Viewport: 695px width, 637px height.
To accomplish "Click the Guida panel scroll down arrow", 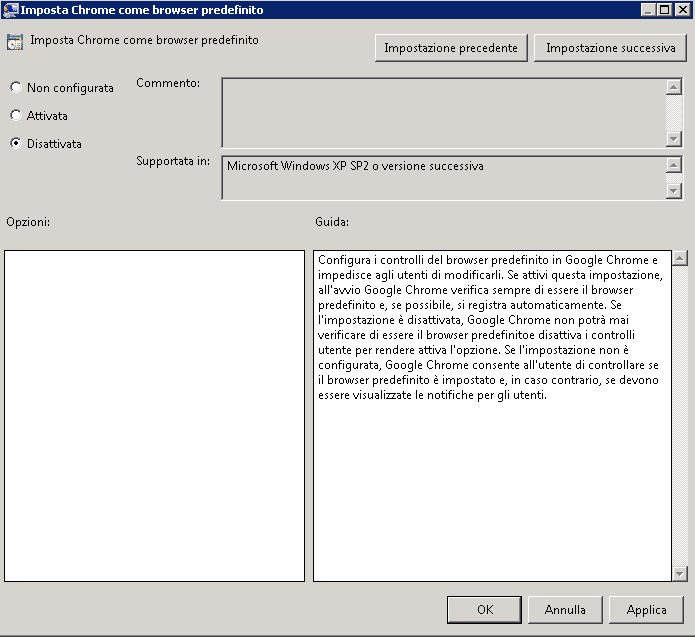I will 679,574.
